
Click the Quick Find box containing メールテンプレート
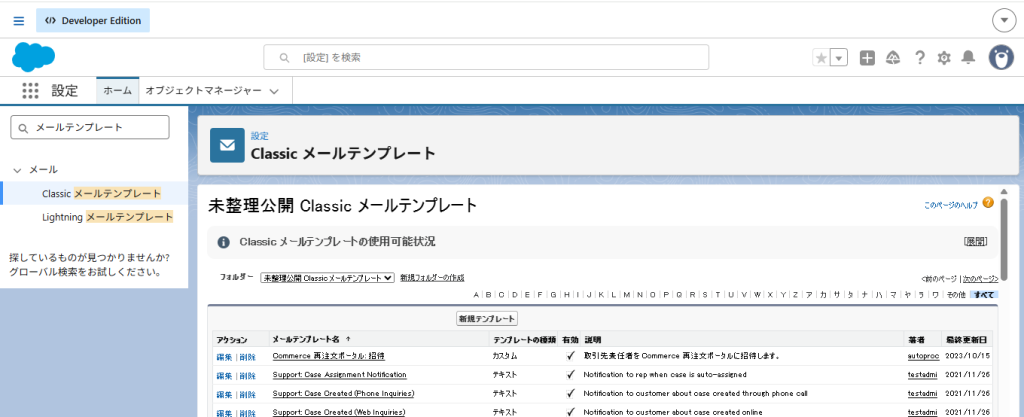90,127
